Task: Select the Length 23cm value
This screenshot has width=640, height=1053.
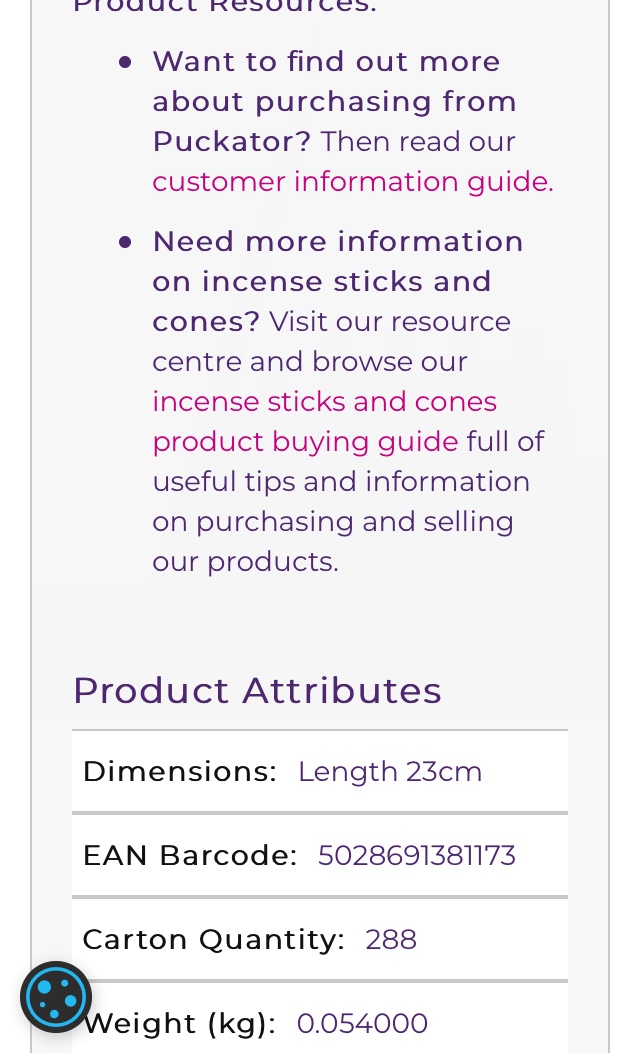Action: pos(390,772)
